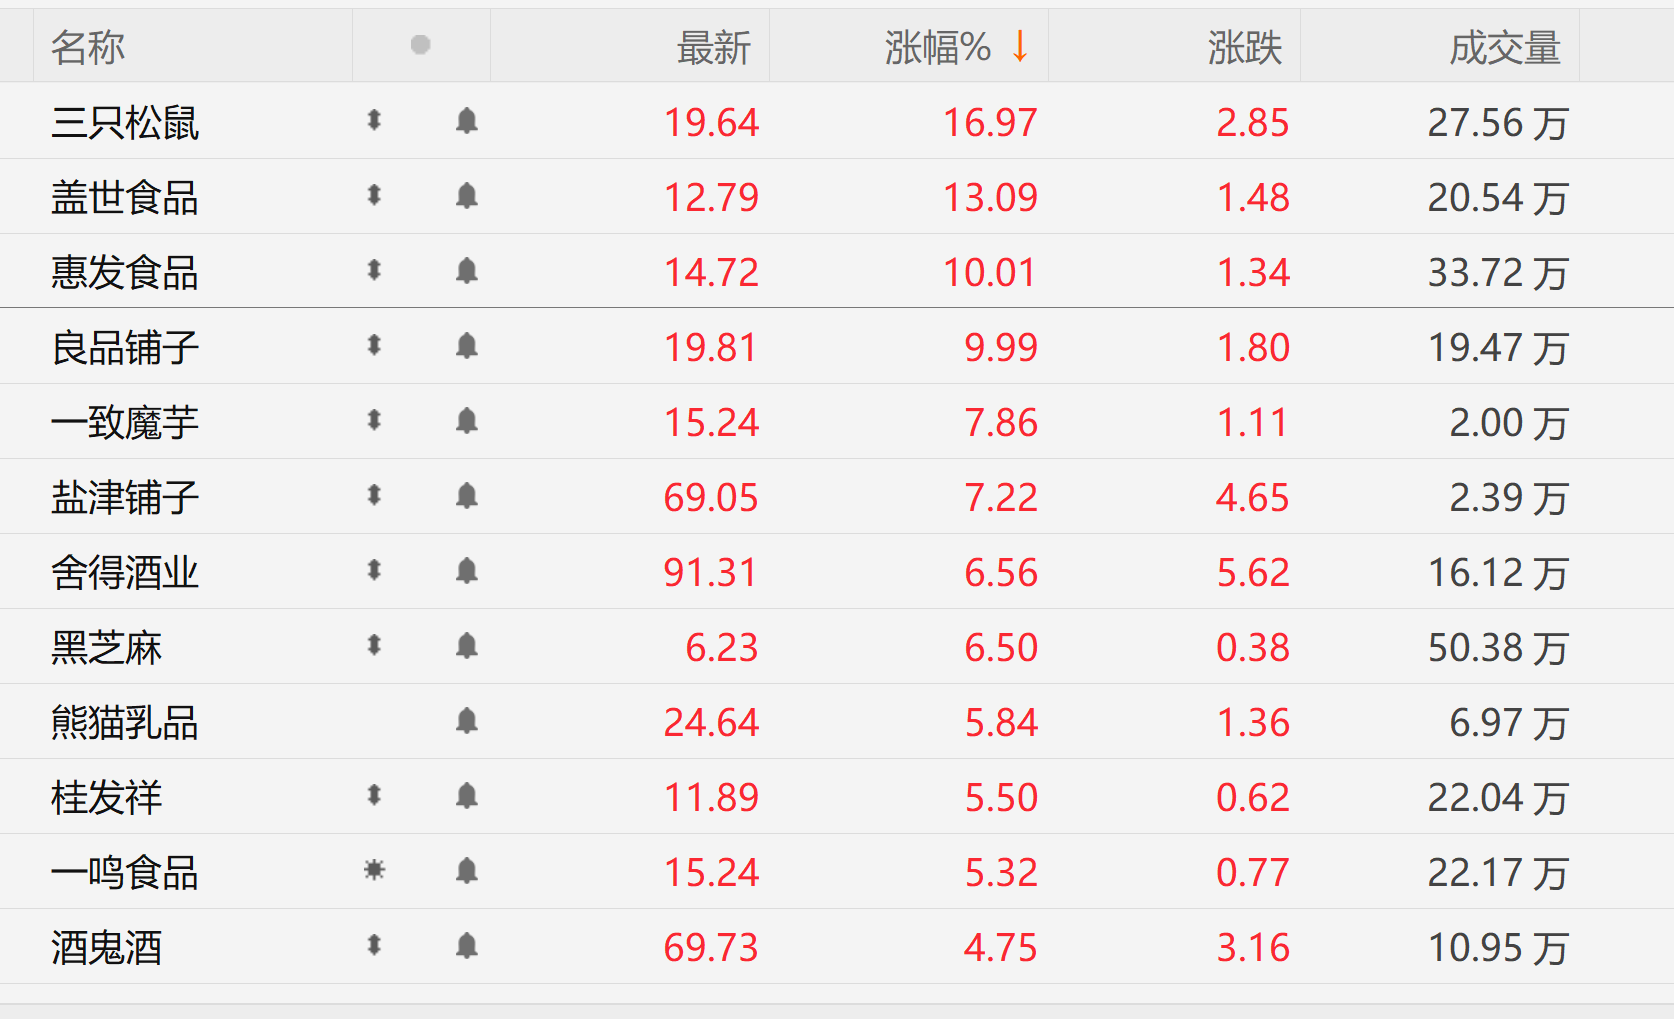The image size is (1674, 1019).
Task: Click the bell alert icon for 盖世食品
Action: (466, 196)
